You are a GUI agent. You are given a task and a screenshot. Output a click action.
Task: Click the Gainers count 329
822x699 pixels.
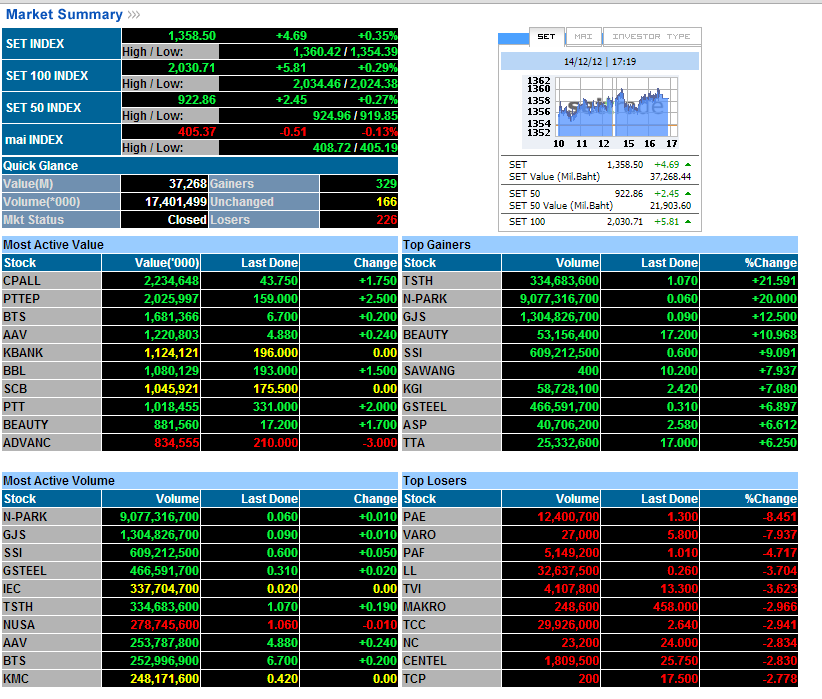pyautogui.click(x=386, y=184)
